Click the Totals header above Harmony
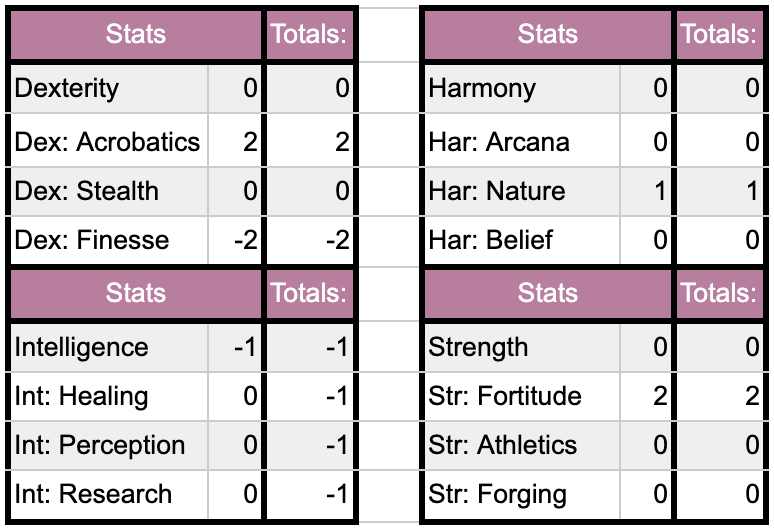This screenshot has height=528, width=774. pos(720,35)
